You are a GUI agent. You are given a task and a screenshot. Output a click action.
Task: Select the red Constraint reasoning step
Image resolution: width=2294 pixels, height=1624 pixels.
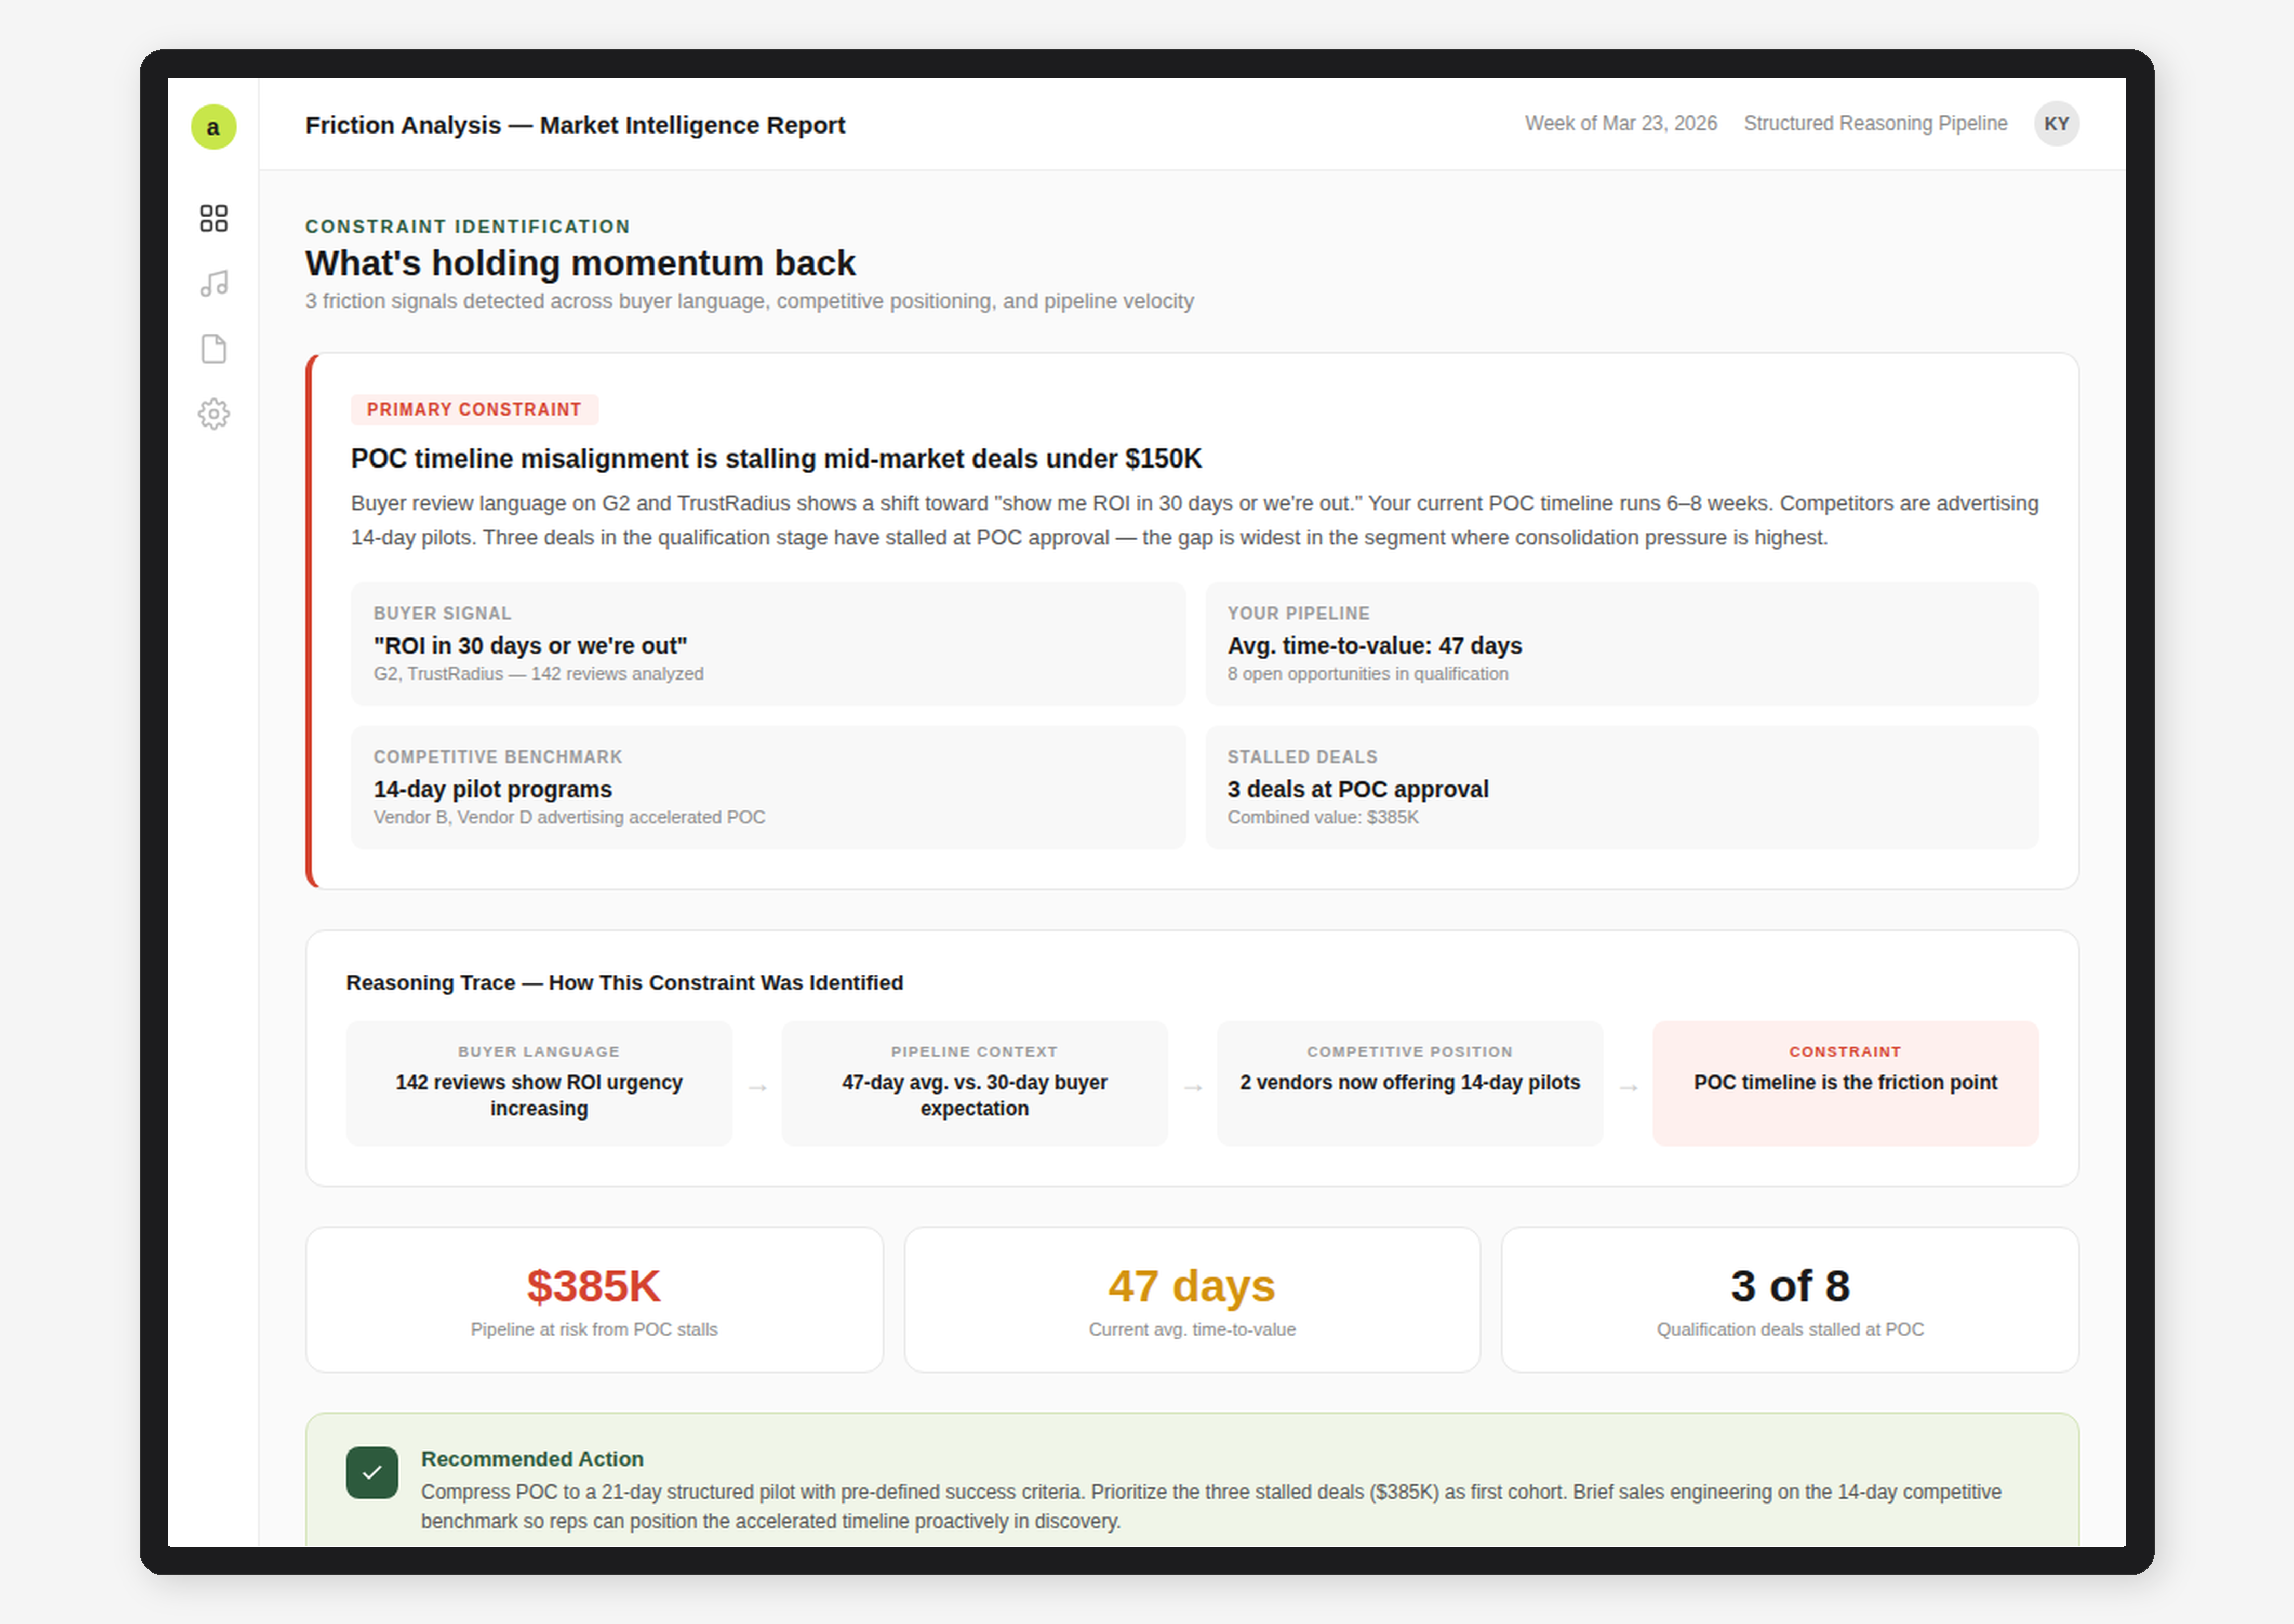pos(1844,1083)
